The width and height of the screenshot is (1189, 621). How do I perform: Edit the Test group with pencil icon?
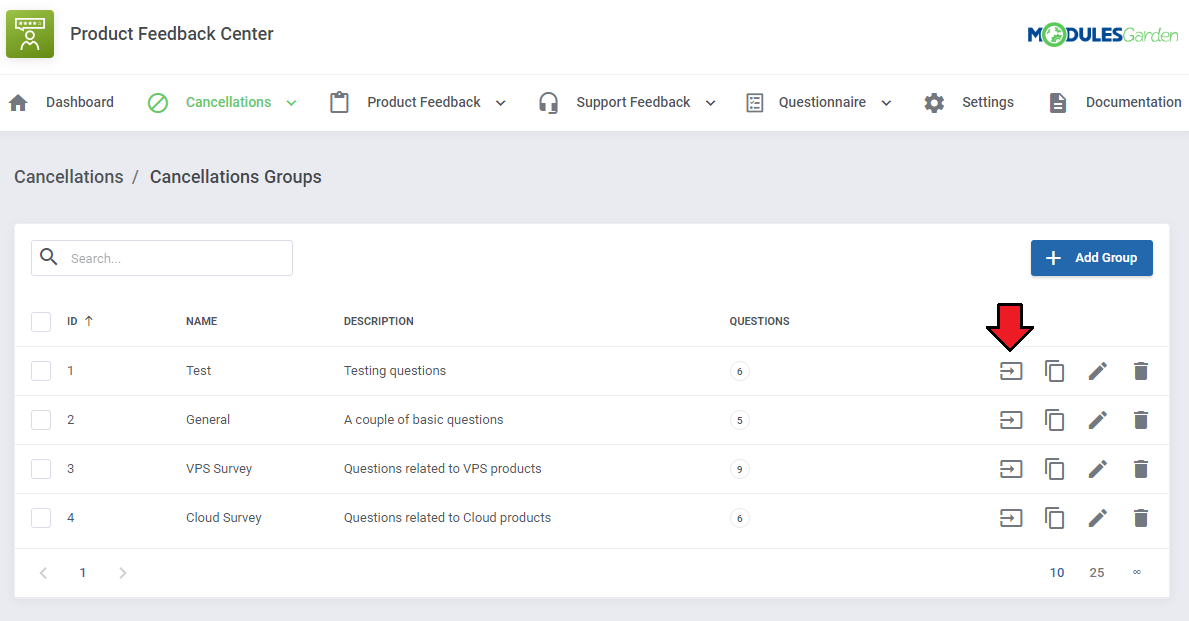[x=1097, y=371]
